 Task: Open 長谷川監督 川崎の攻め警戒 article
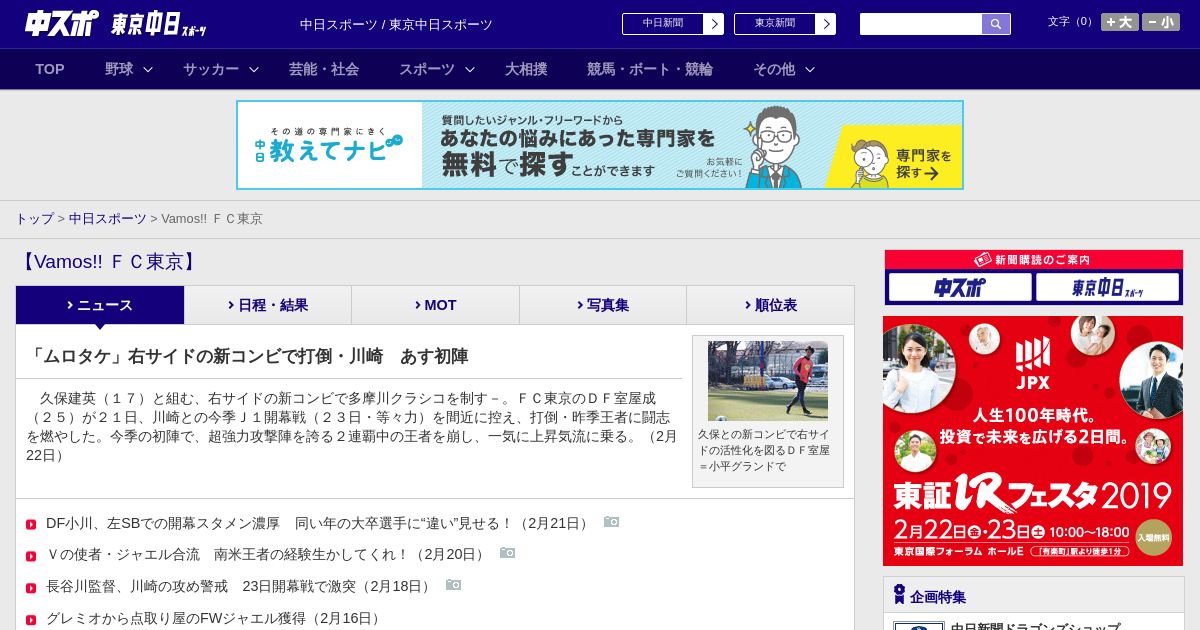[x=241, y=586]
